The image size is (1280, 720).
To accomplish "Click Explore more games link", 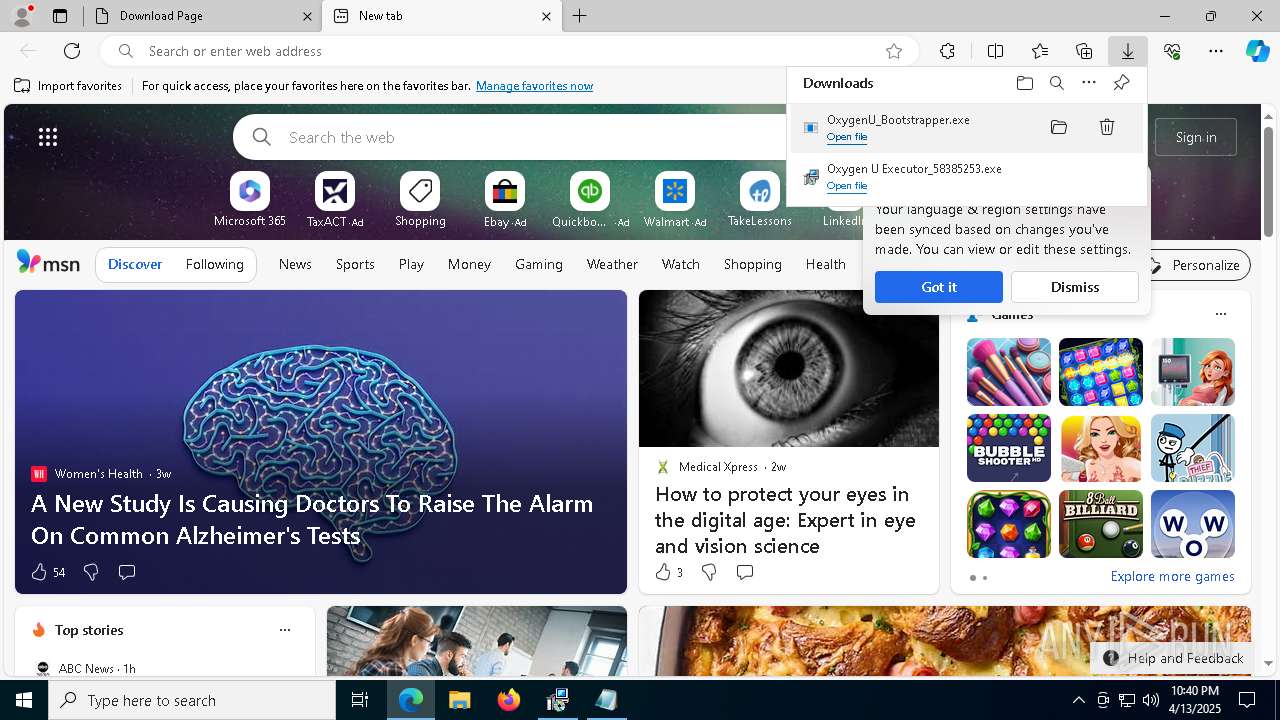I will (1172, 576).
